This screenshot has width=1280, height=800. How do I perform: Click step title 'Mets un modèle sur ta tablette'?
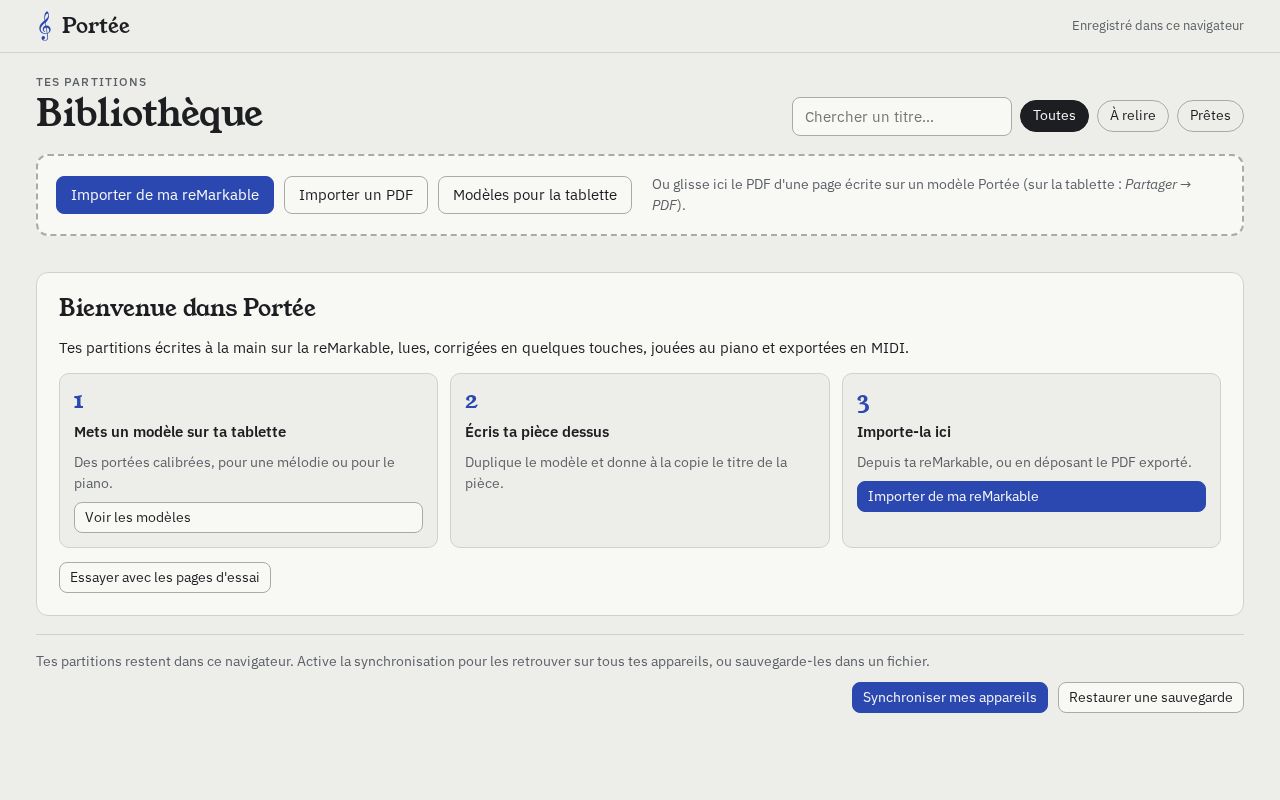(180, 432)
